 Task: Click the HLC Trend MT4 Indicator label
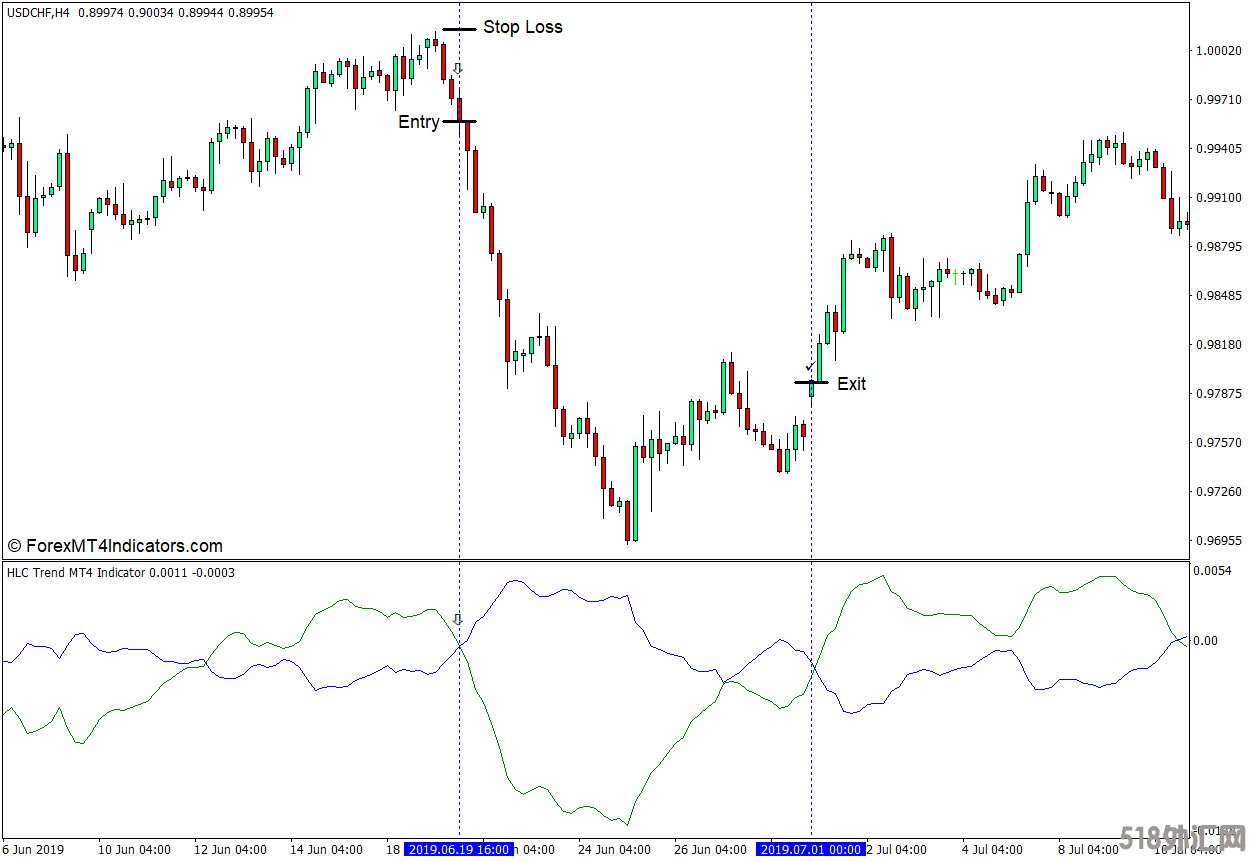tap(75, 572)
